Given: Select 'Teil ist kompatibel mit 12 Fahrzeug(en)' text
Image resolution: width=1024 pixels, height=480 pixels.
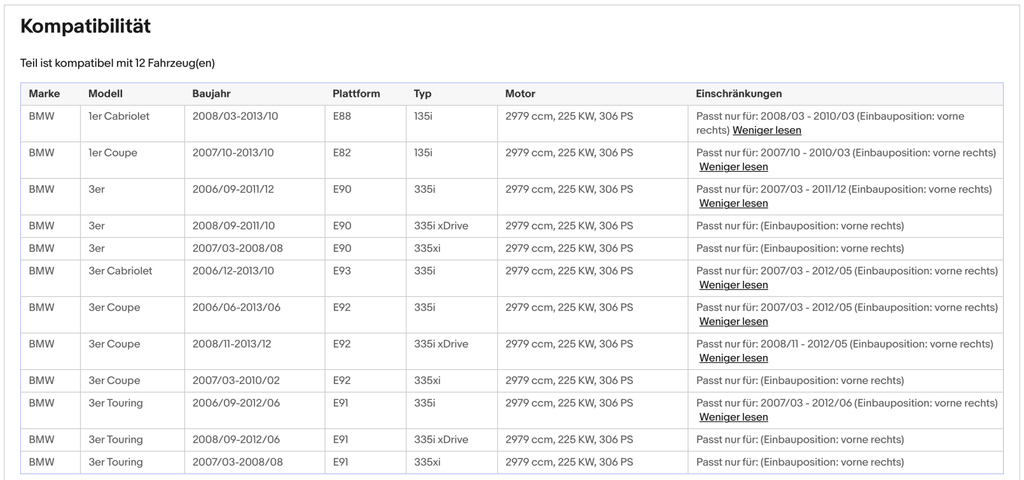Looking at the screenshot, I should click(x=118, y=63).
